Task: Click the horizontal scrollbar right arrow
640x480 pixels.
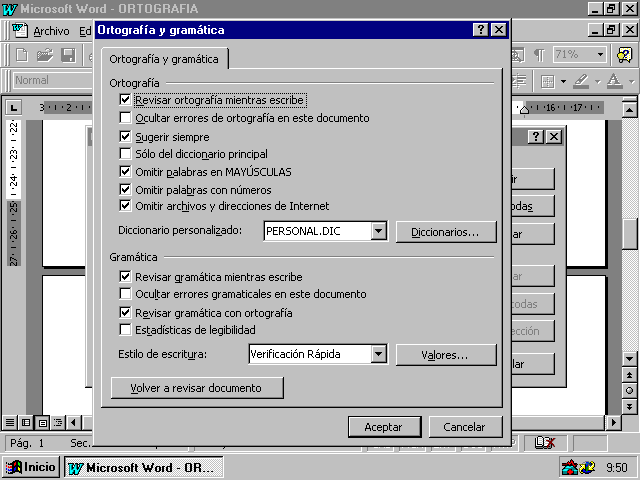Action: pos(613,422)
